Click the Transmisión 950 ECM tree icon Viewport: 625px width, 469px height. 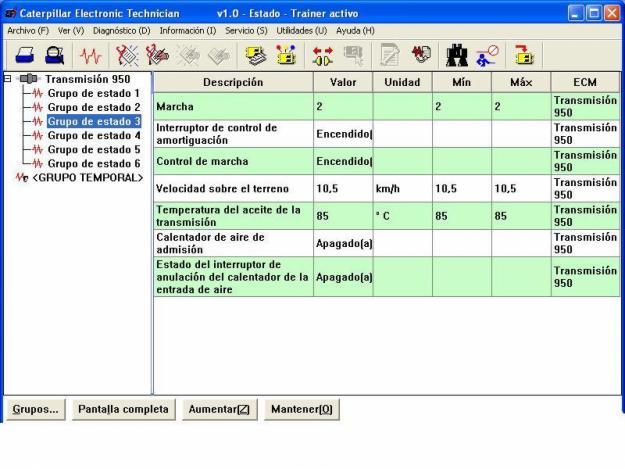[29, 79]
